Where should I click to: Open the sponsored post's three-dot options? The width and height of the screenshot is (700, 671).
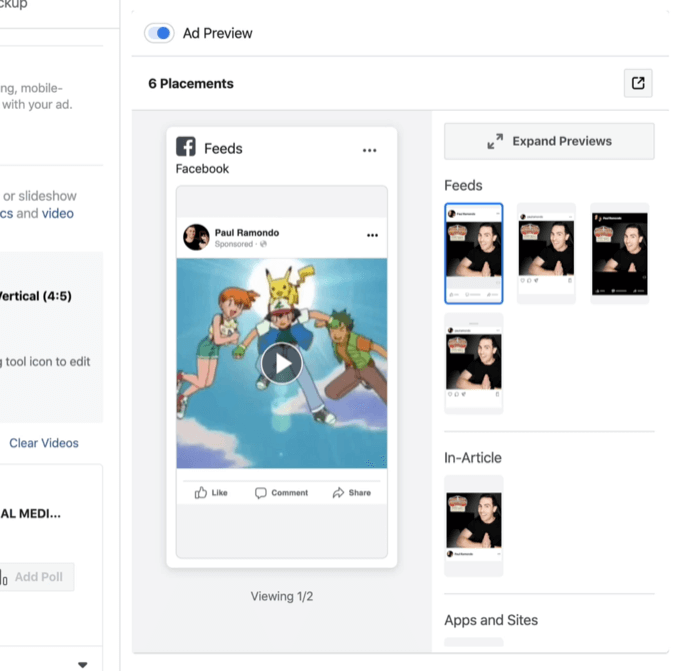point(372,235)
